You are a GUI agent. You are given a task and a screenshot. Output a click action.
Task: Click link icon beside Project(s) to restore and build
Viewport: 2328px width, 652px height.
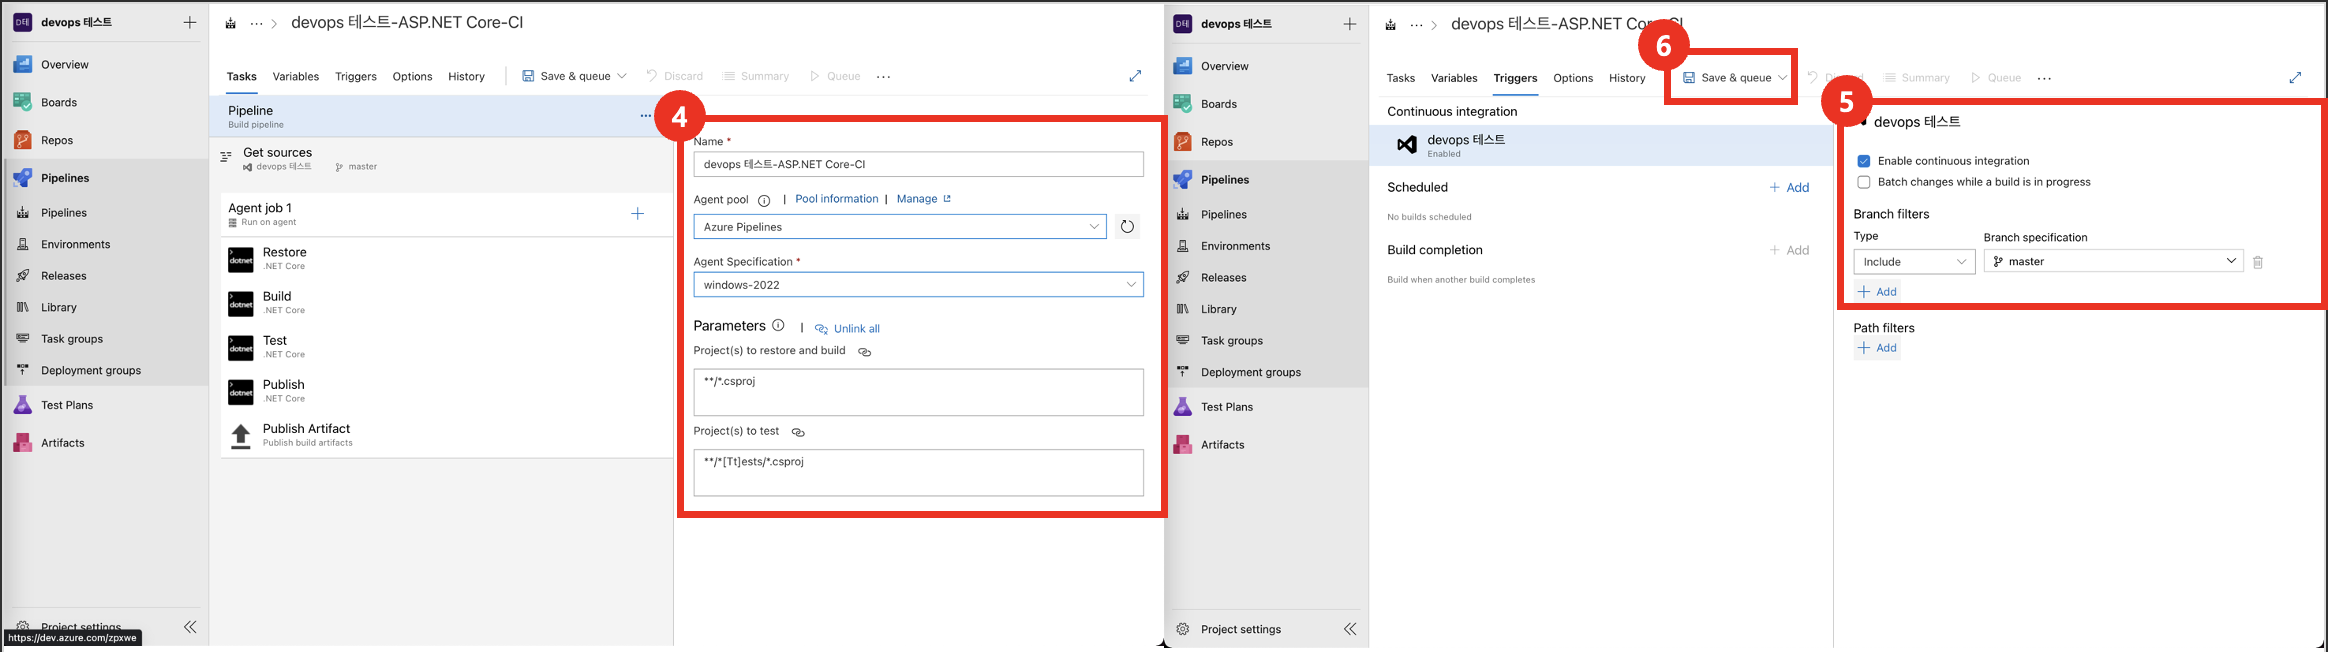click(865, 352)
